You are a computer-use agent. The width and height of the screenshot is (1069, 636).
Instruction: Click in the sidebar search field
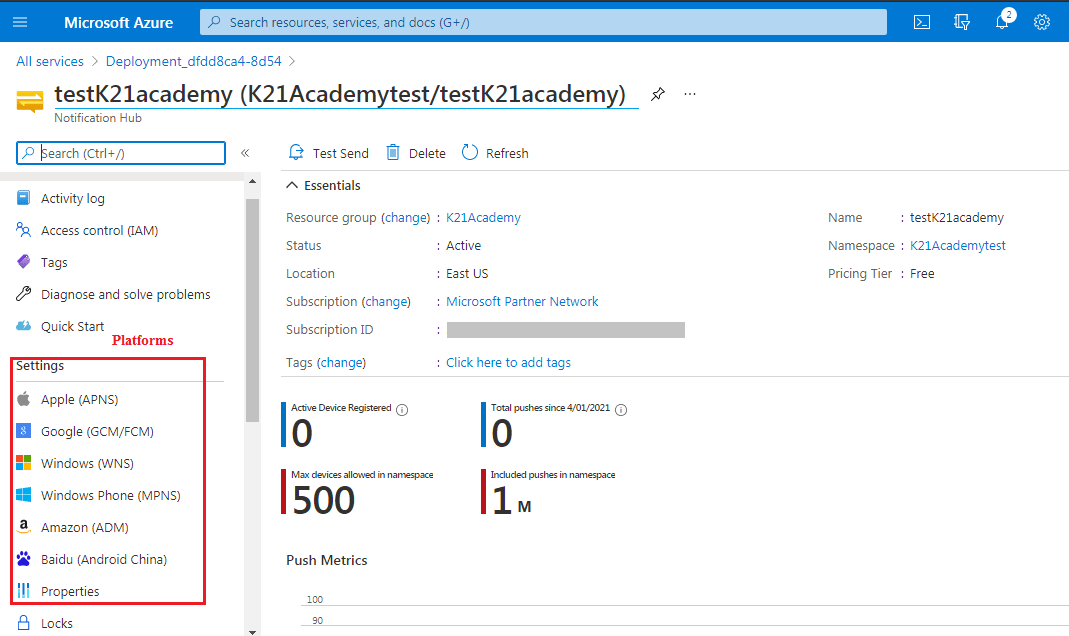click(x=120, y=153)
